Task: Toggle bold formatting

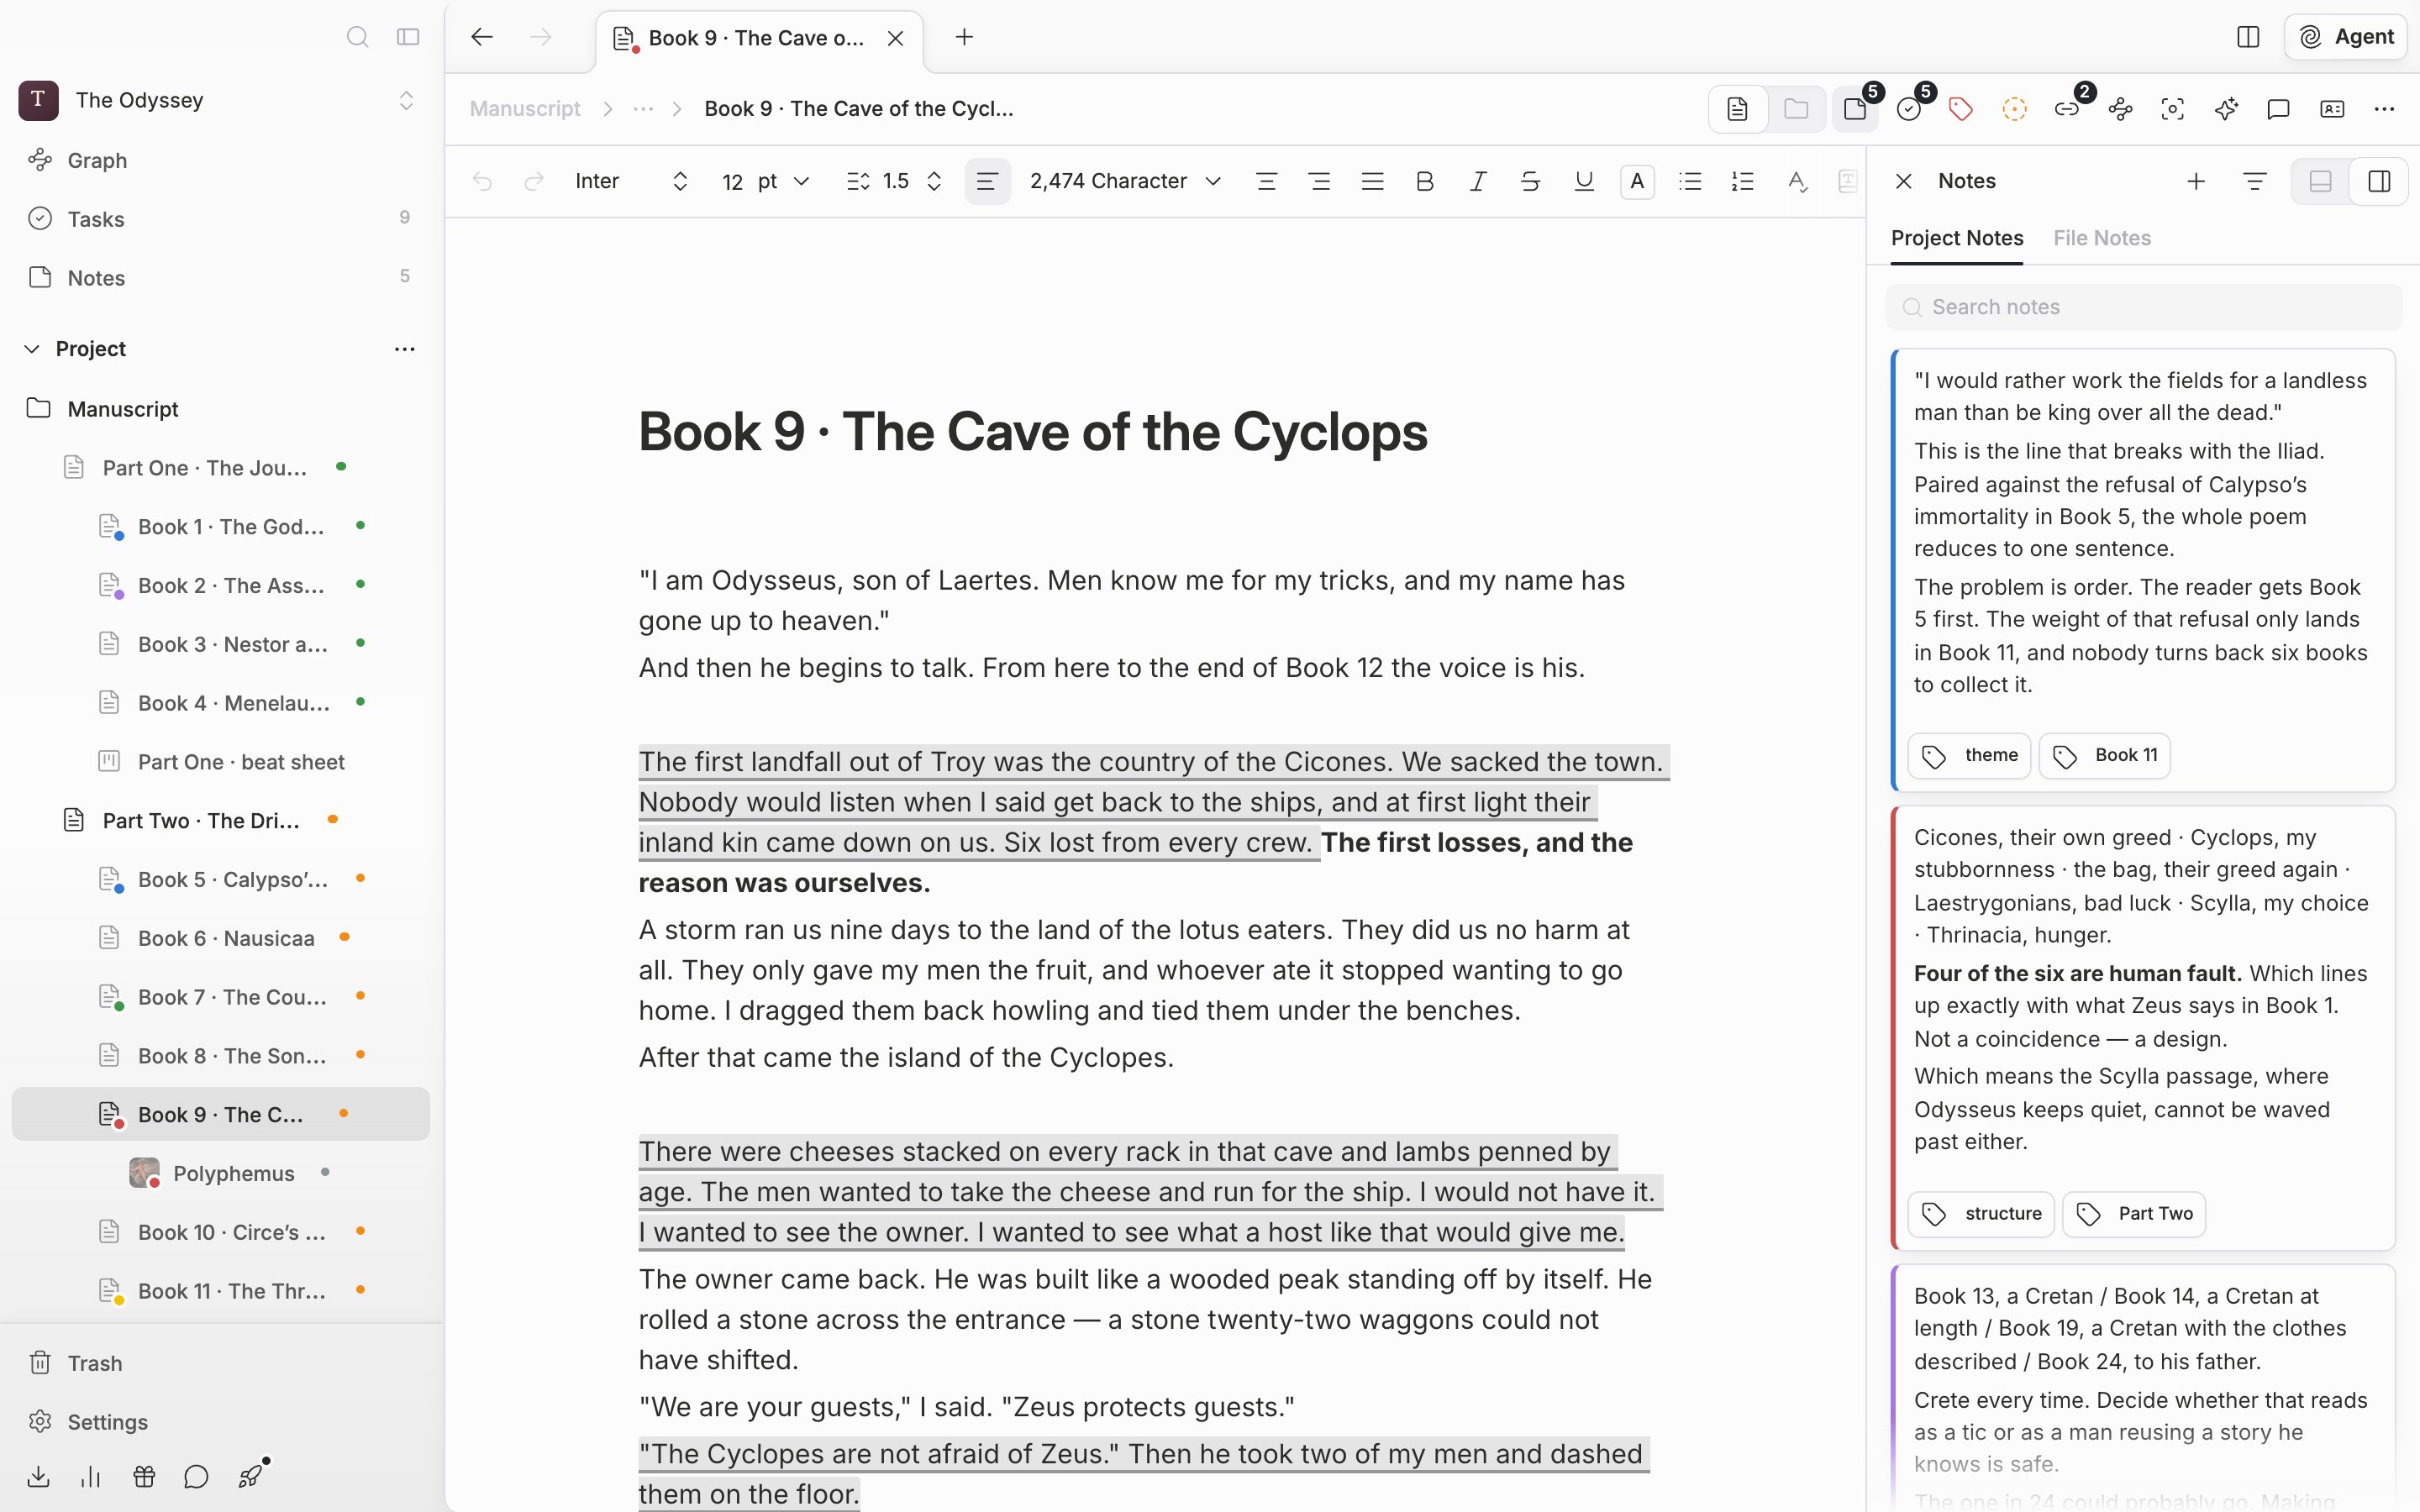Action: (1425, 181)
